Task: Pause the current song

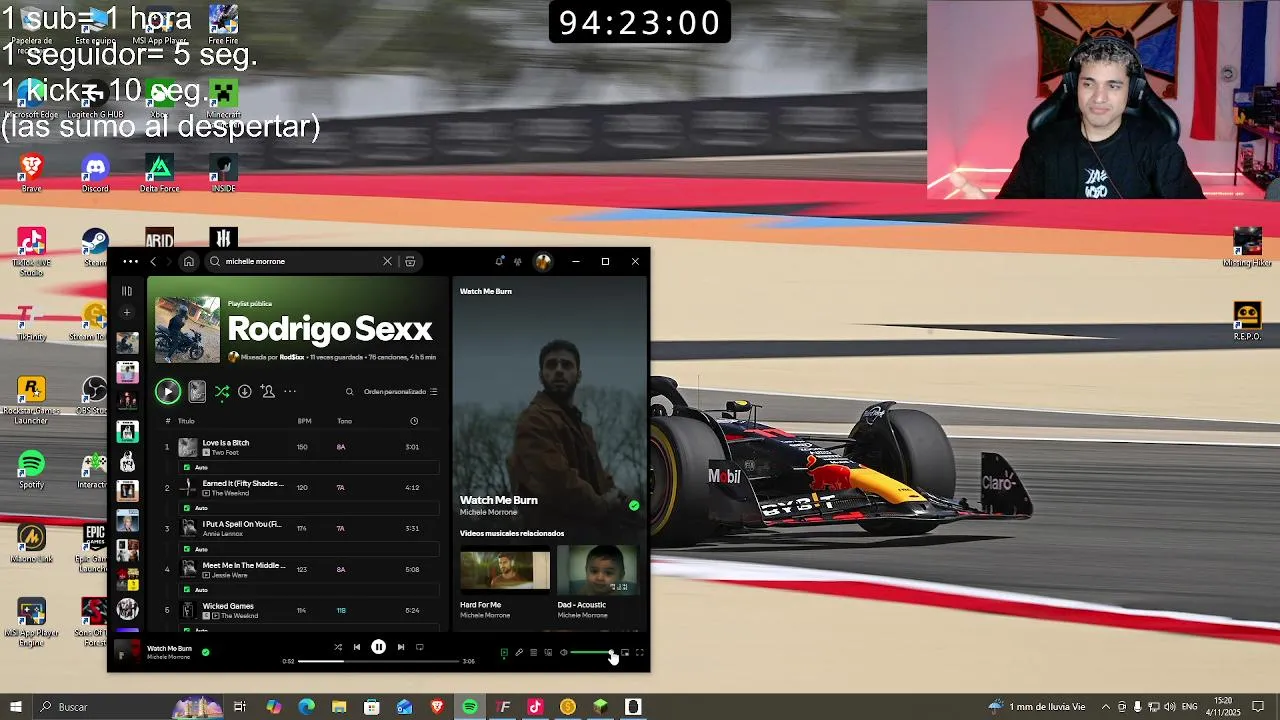Action: (378, 647)
